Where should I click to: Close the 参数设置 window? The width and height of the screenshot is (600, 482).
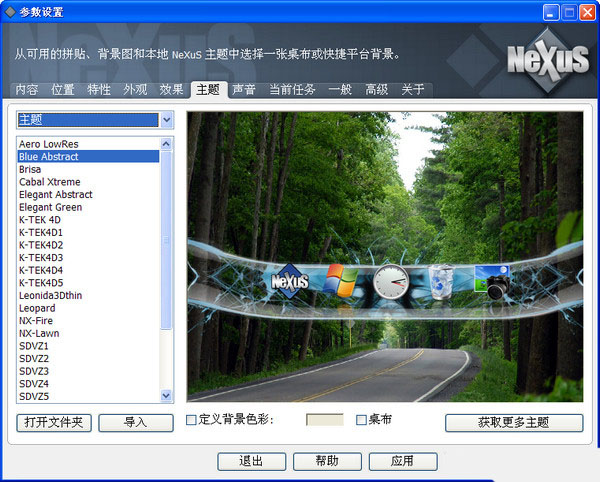587,13
